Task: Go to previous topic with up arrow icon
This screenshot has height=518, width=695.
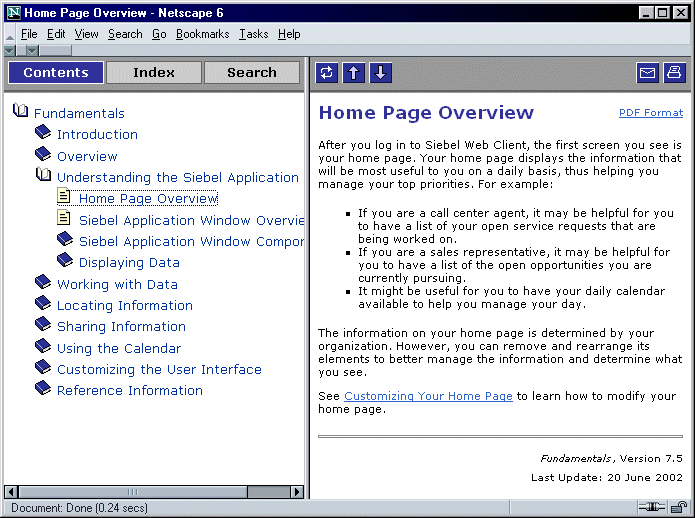Action: click(354, 73)
